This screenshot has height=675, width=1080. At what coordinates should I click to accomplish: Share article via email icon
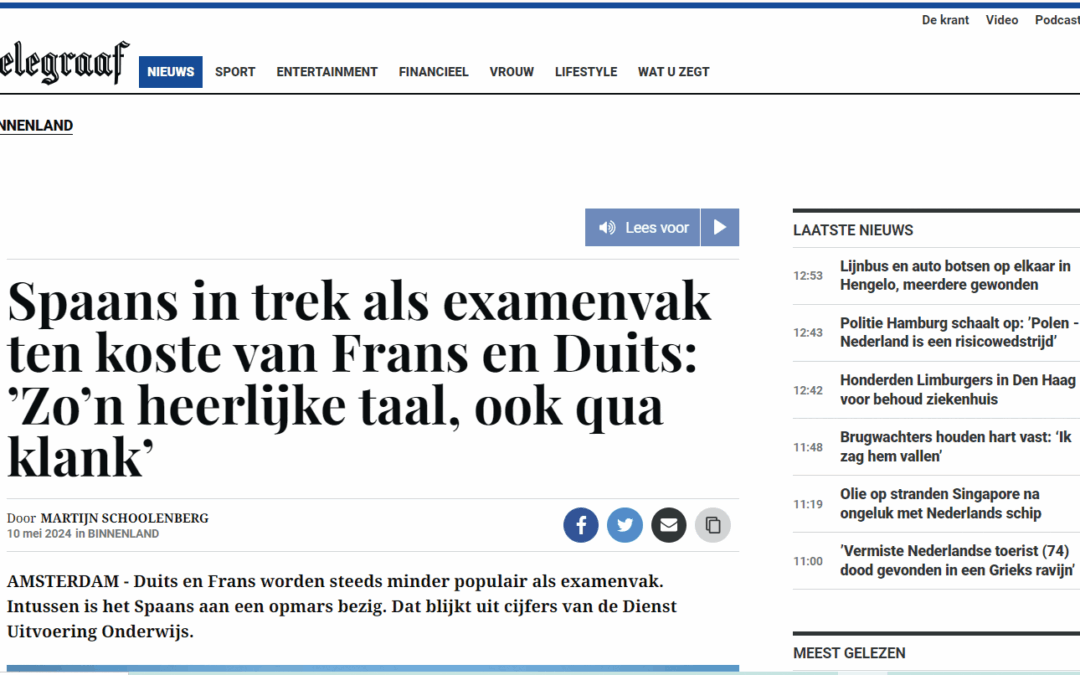tap(669, 525)
